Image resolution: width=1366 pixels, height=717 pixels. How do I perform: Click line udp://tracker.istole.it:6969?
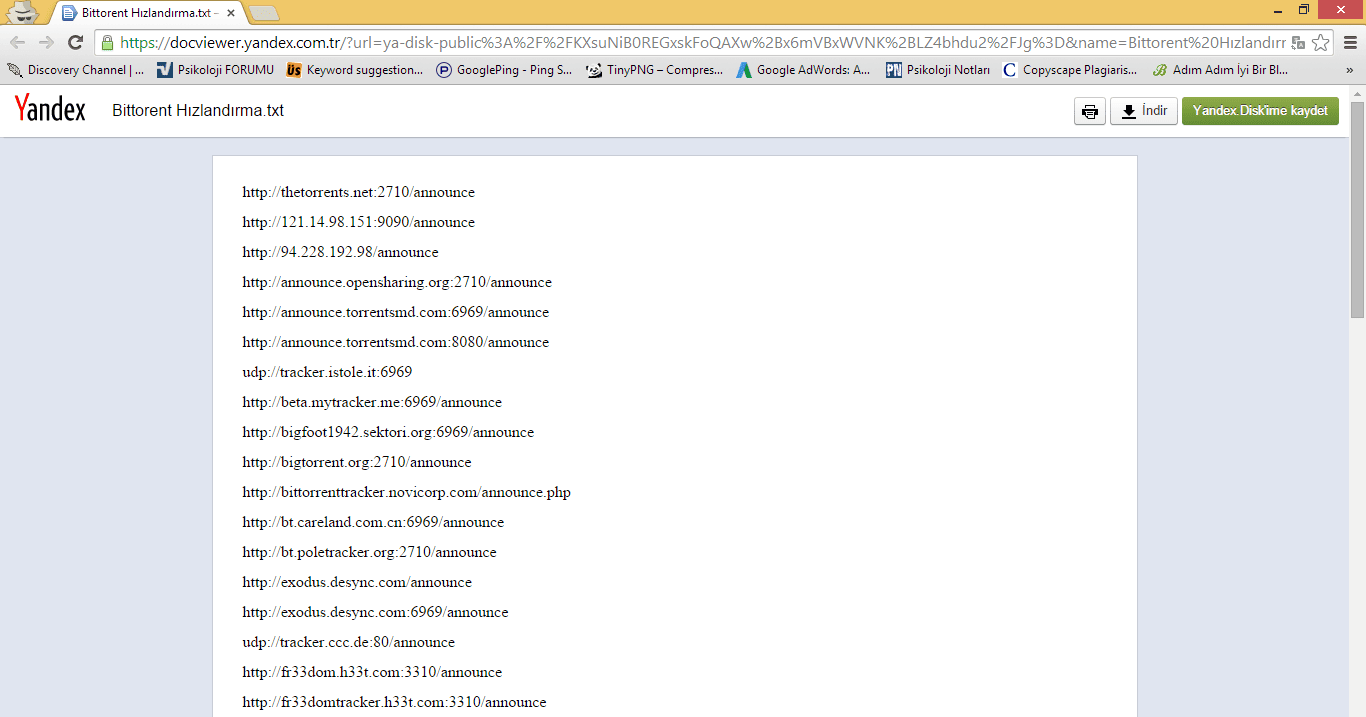pos(327,372)
